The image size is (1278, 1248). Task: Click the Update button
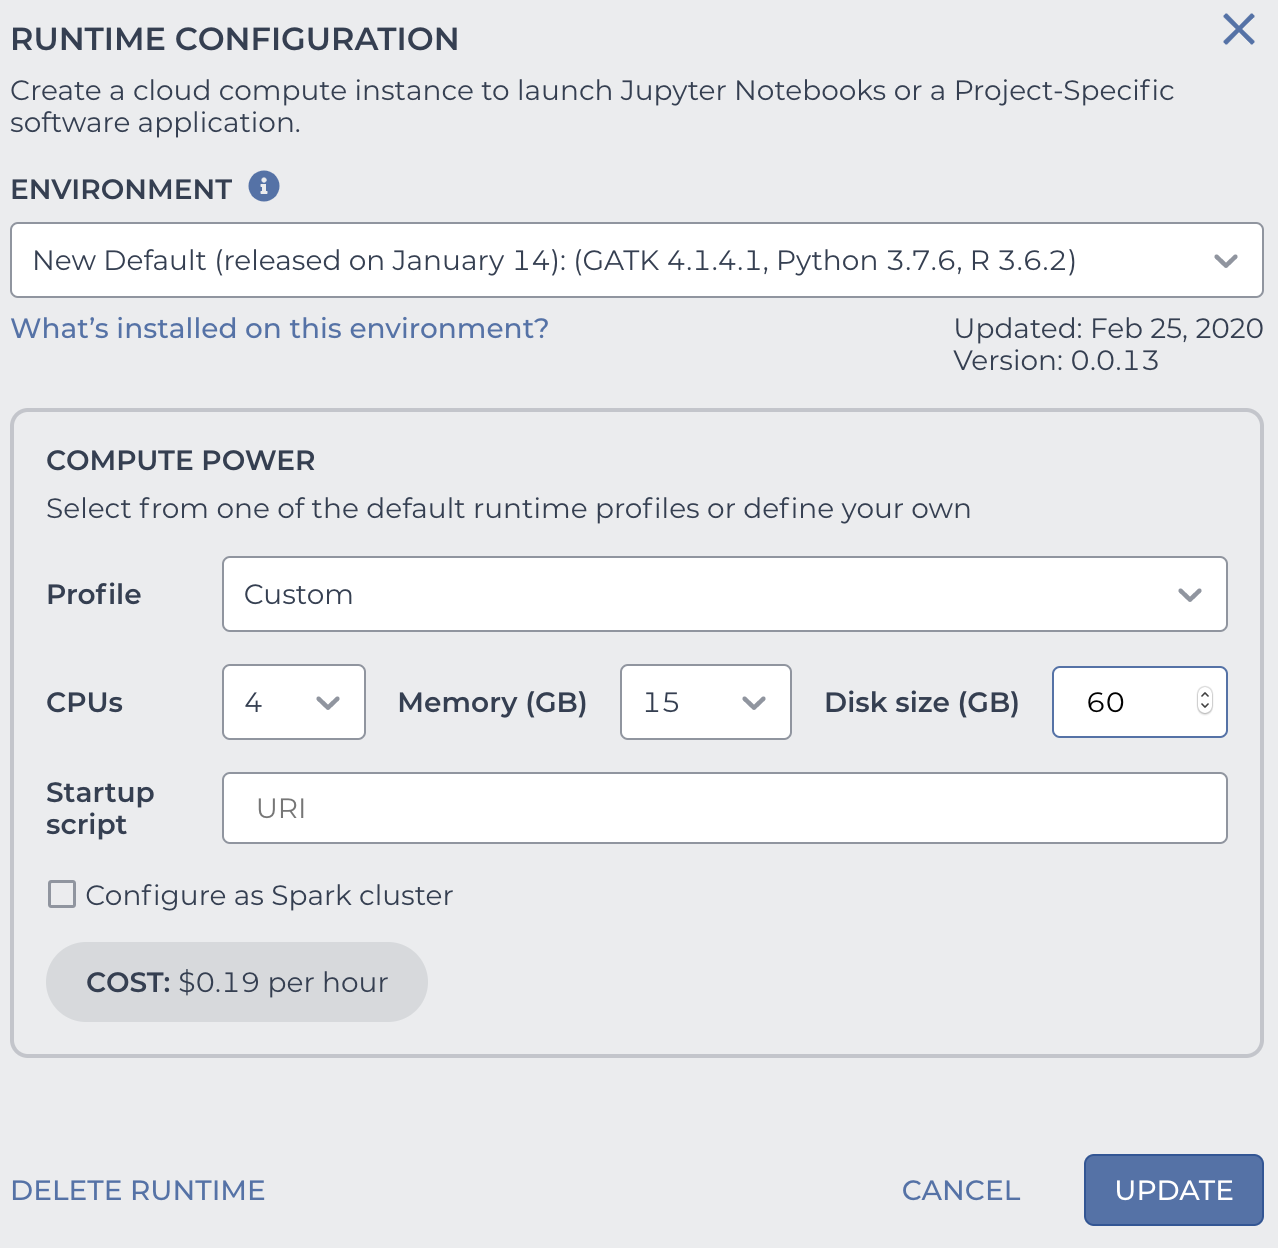(1174, 1190)
